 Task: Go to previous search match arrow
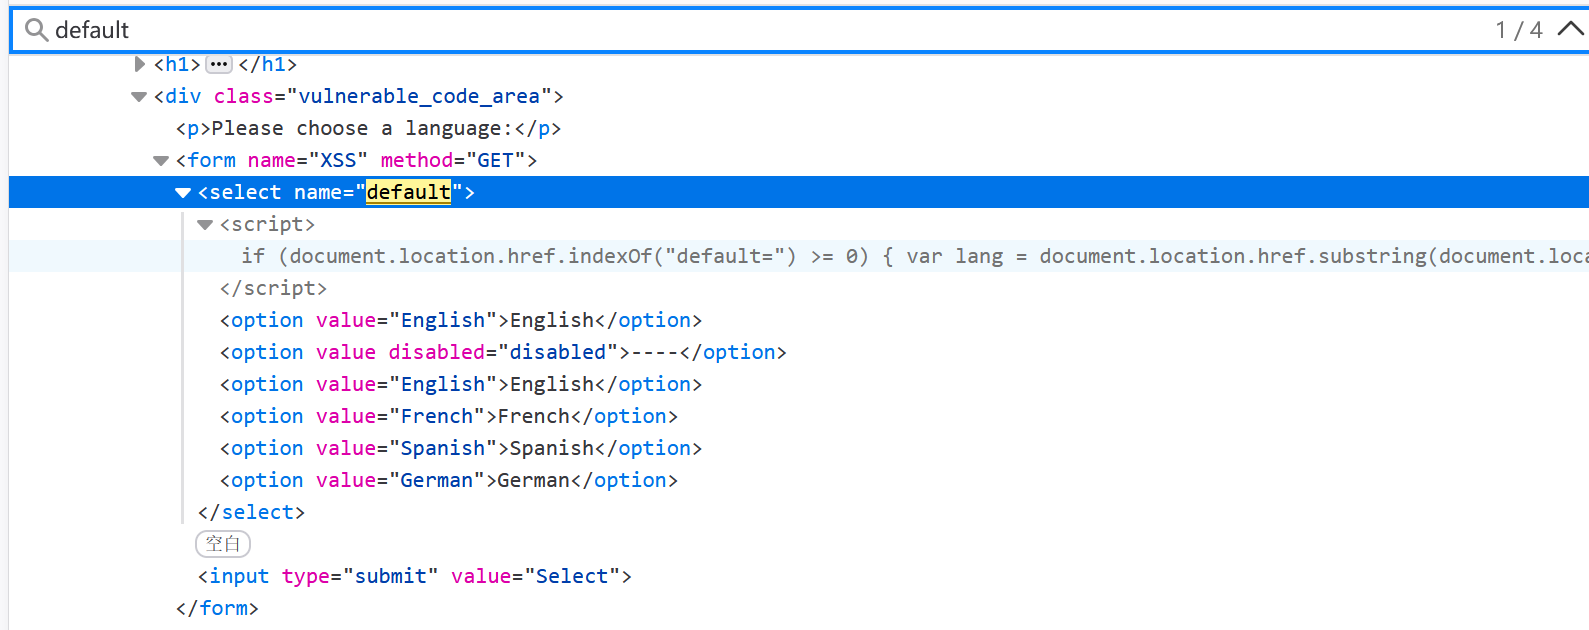[1570, 29]
